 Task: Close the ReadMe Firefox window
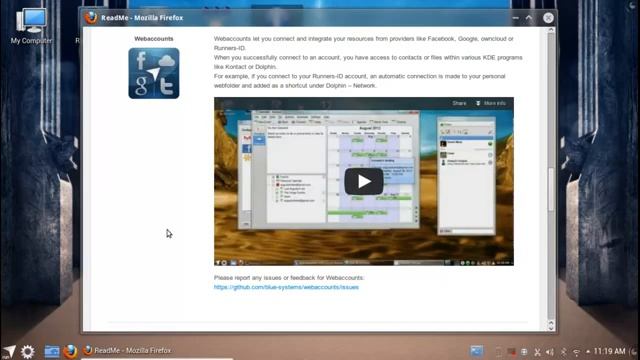548,18
